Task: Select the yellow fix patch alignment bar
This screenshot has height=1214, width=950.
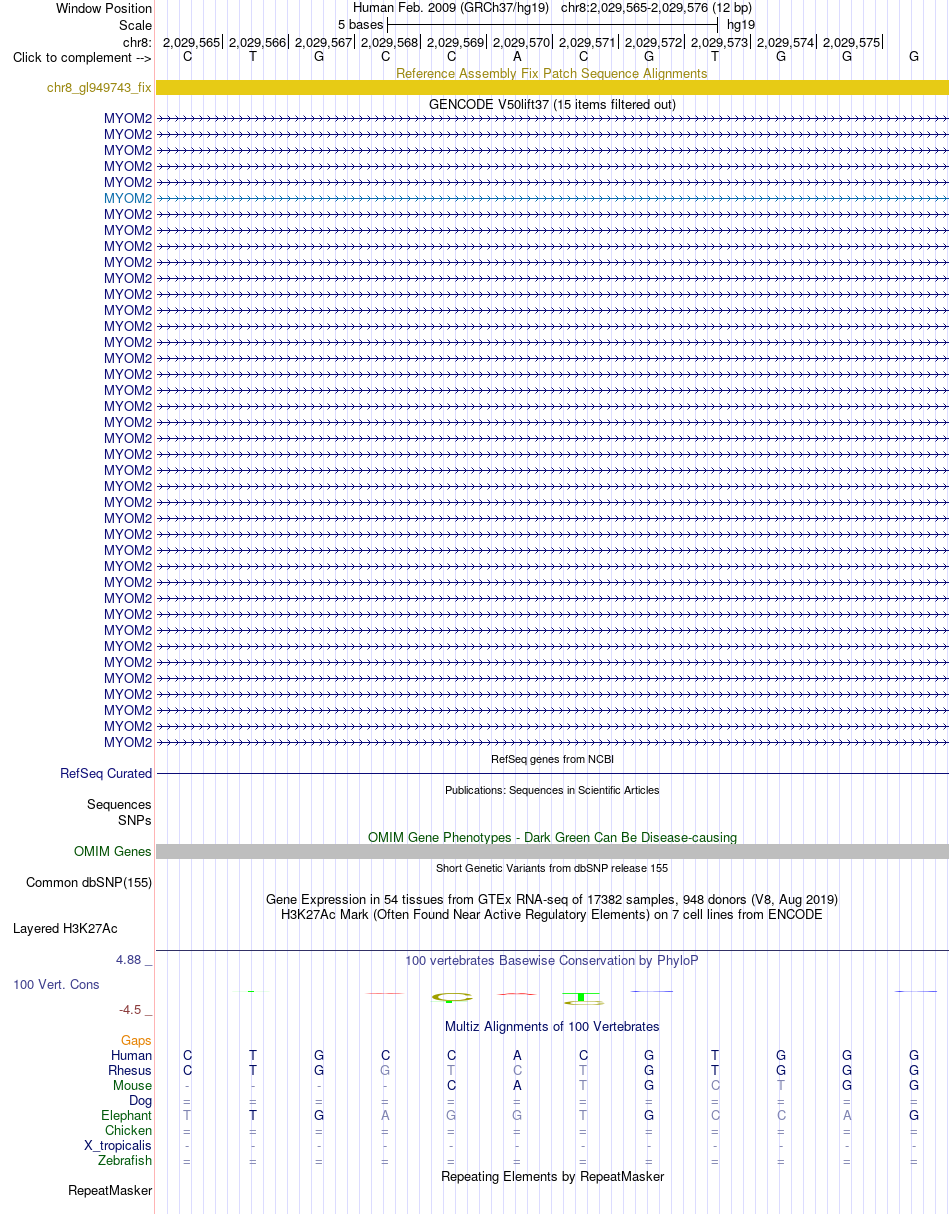Action: tap(552, 88)
